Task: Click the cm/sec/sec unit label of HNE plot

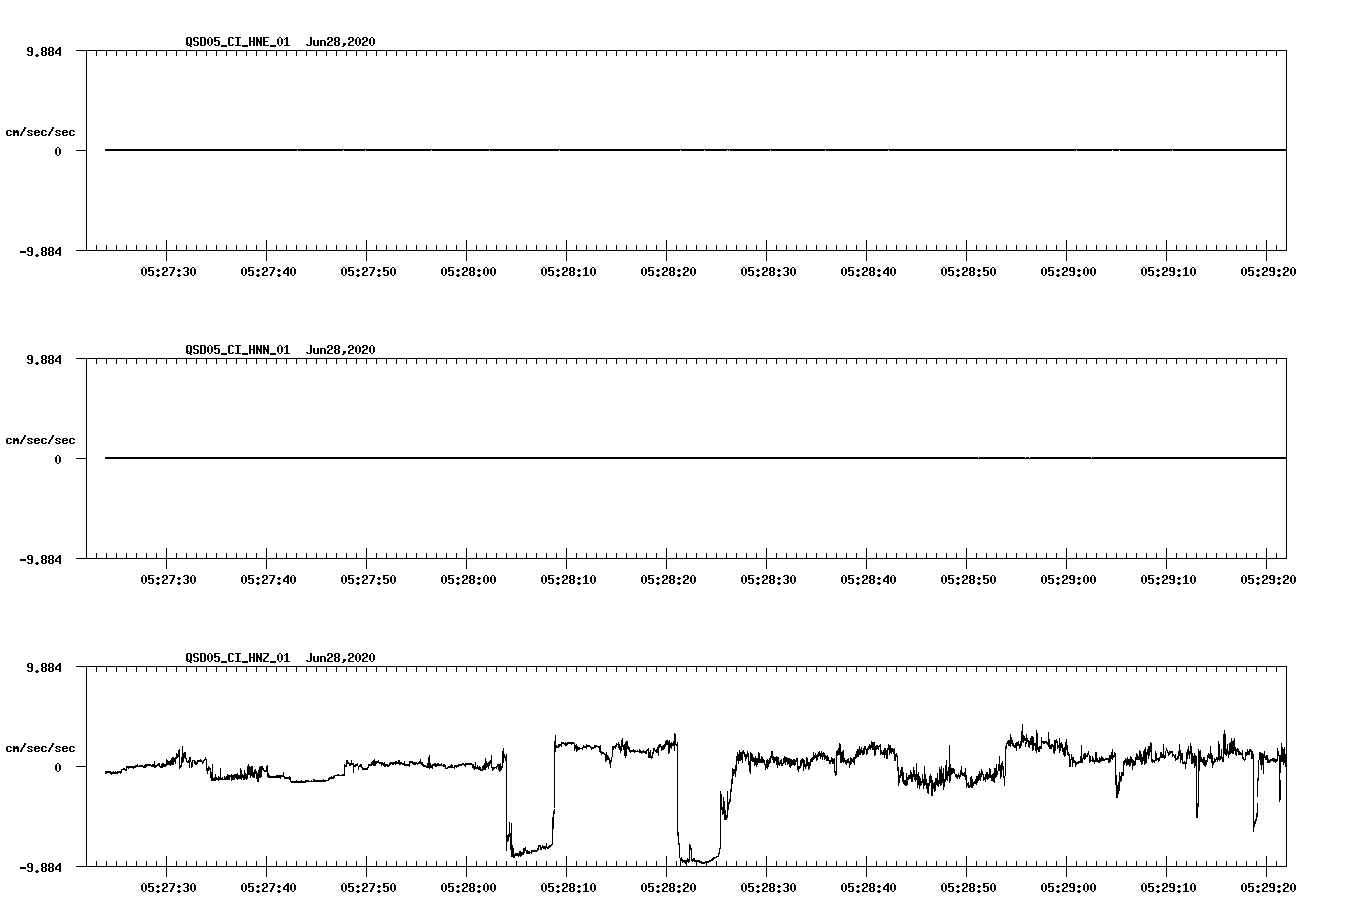Action: [x=40, y=132]
